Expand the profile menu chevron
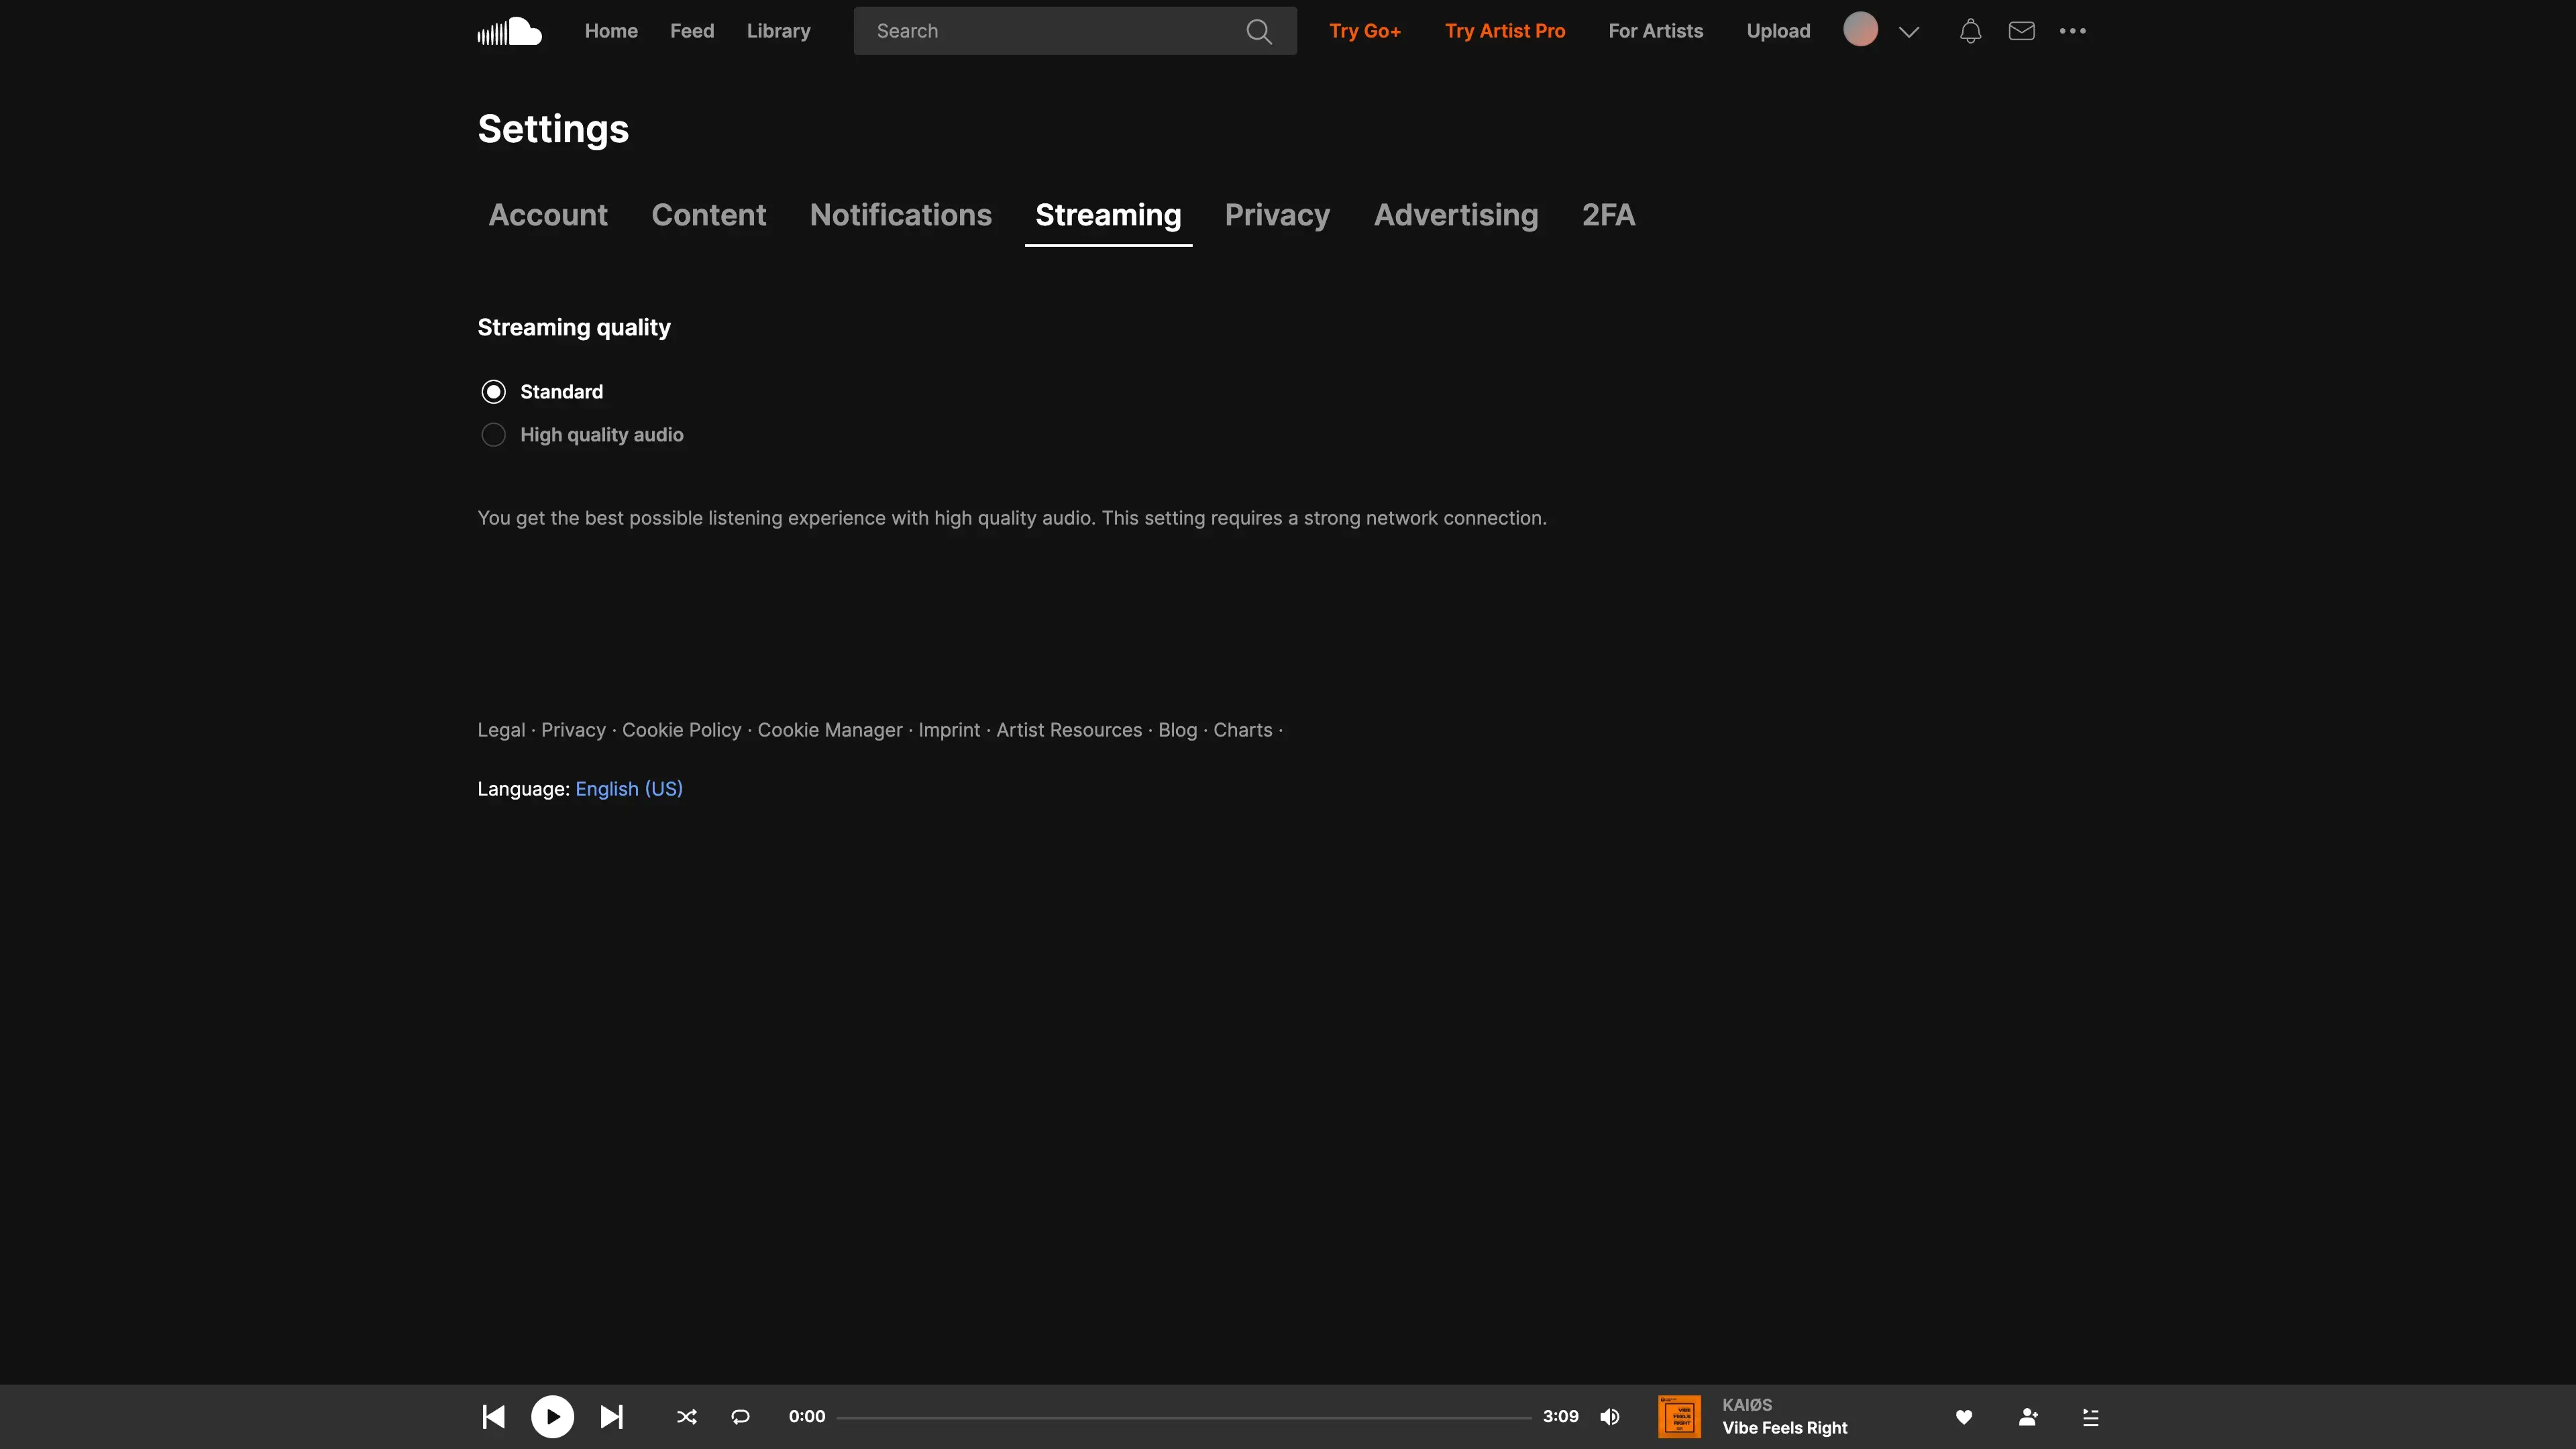The image size is (2576, 1449). tap(1908, 31)
